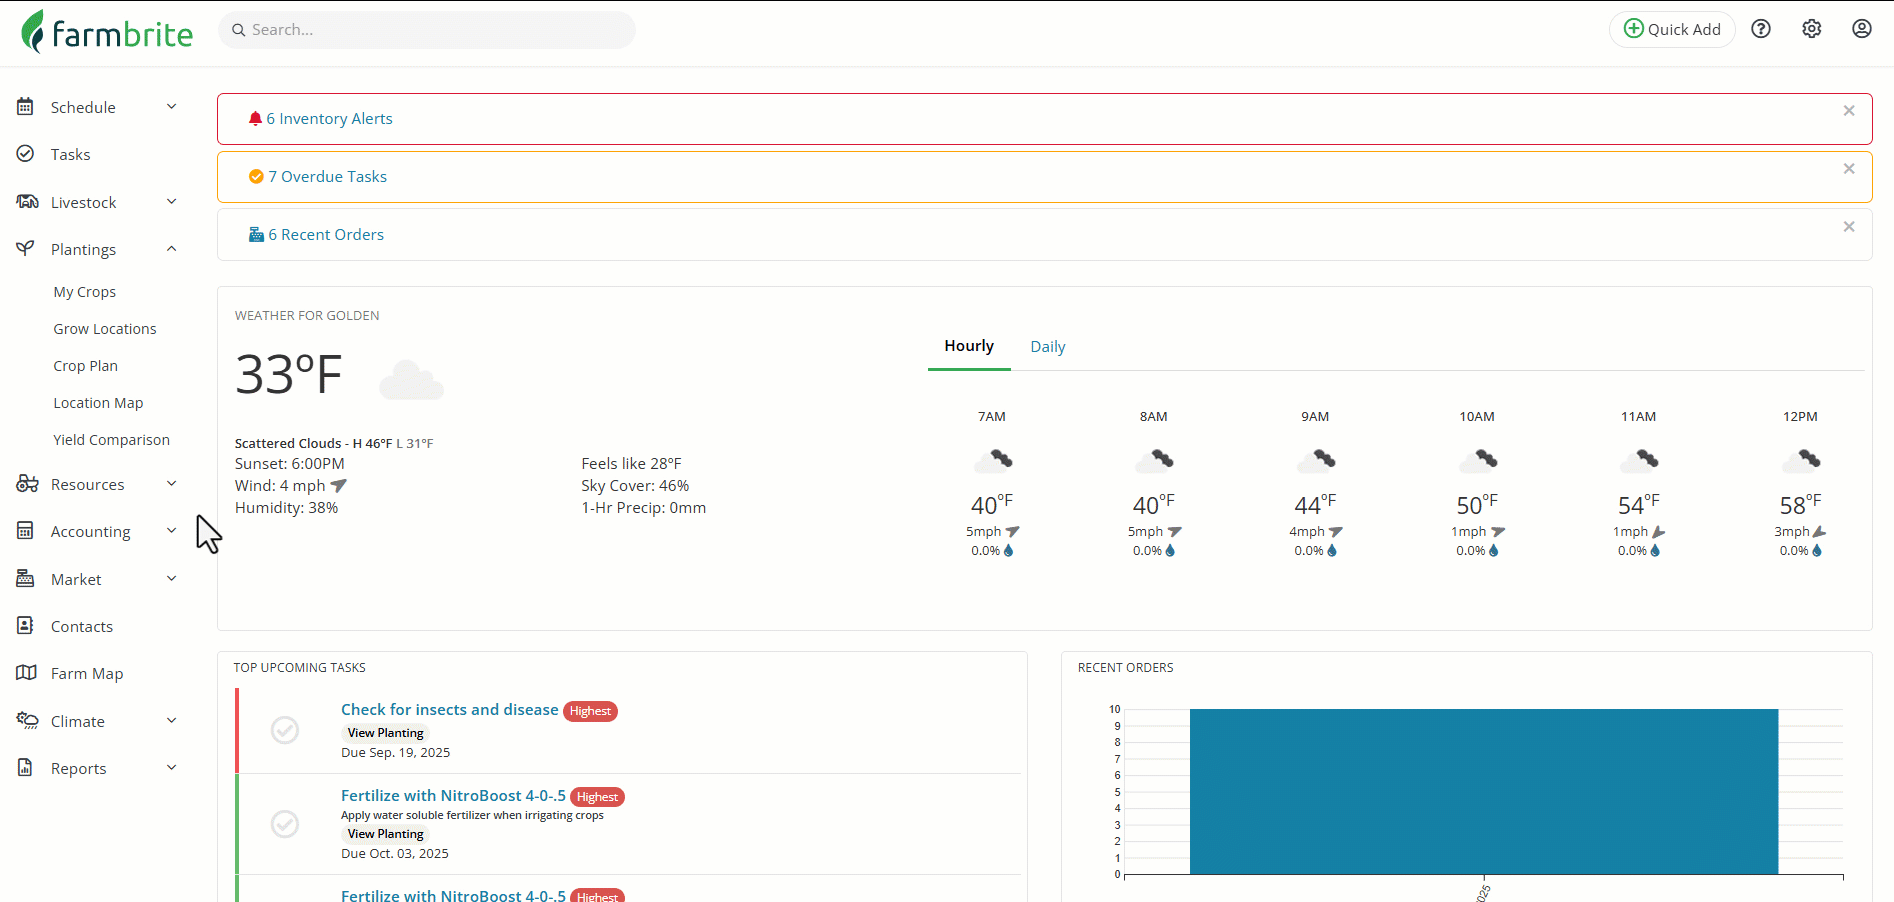Open My Crops under Plantings
This screenshot has height=902, width=1894.
point(85,292)
